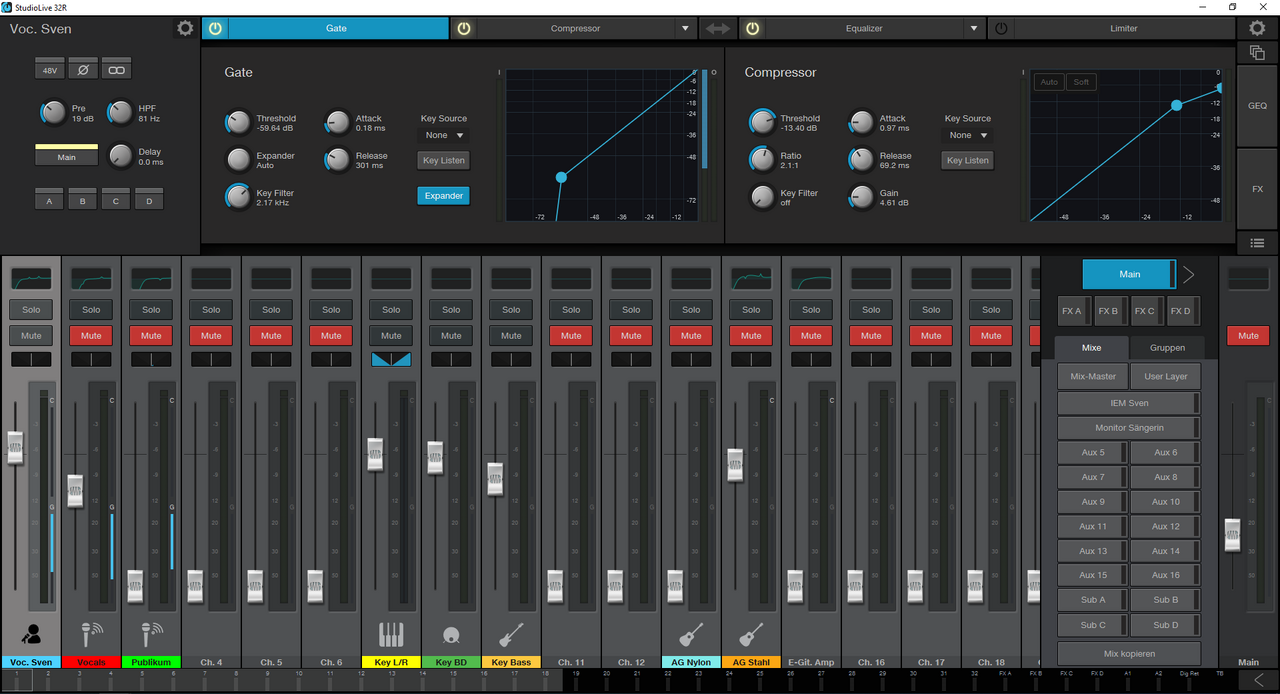
Task: Enable Auto mode in compressor graph
Action: (1049, 82)
